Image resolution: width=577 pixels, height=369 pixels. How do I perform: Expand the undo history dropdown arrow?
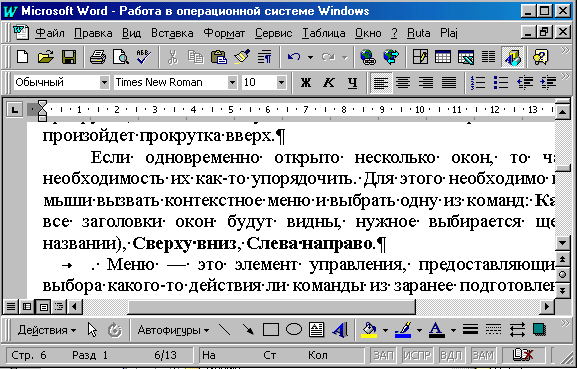[310, 57]
